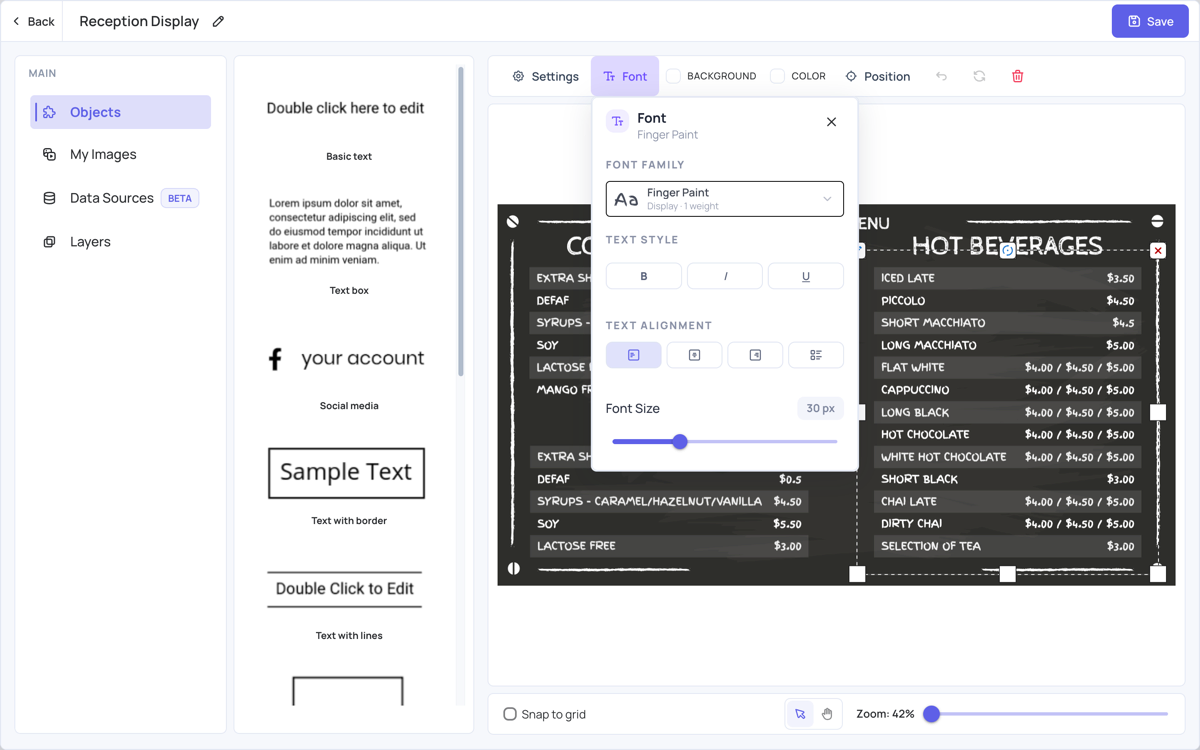Add the 'Double click here to edit' basic text

(x=346, y=108)
